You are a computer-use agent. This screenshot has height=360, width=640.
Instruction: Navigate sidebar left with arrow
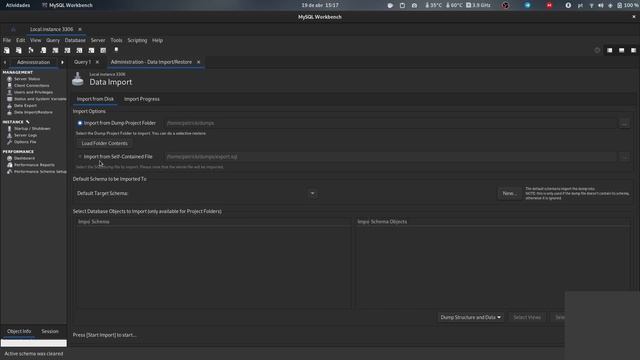point(5,62)
